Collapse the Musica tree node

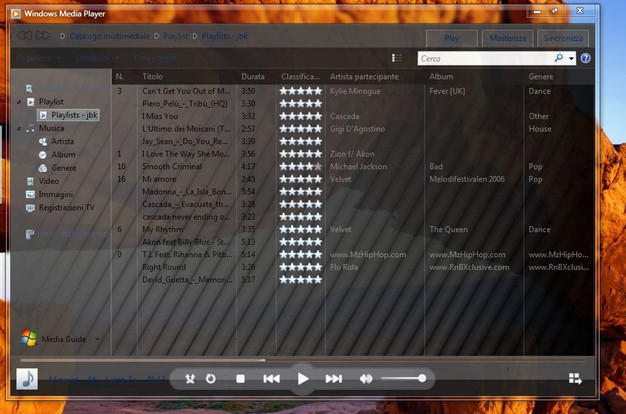click(19, 129)
